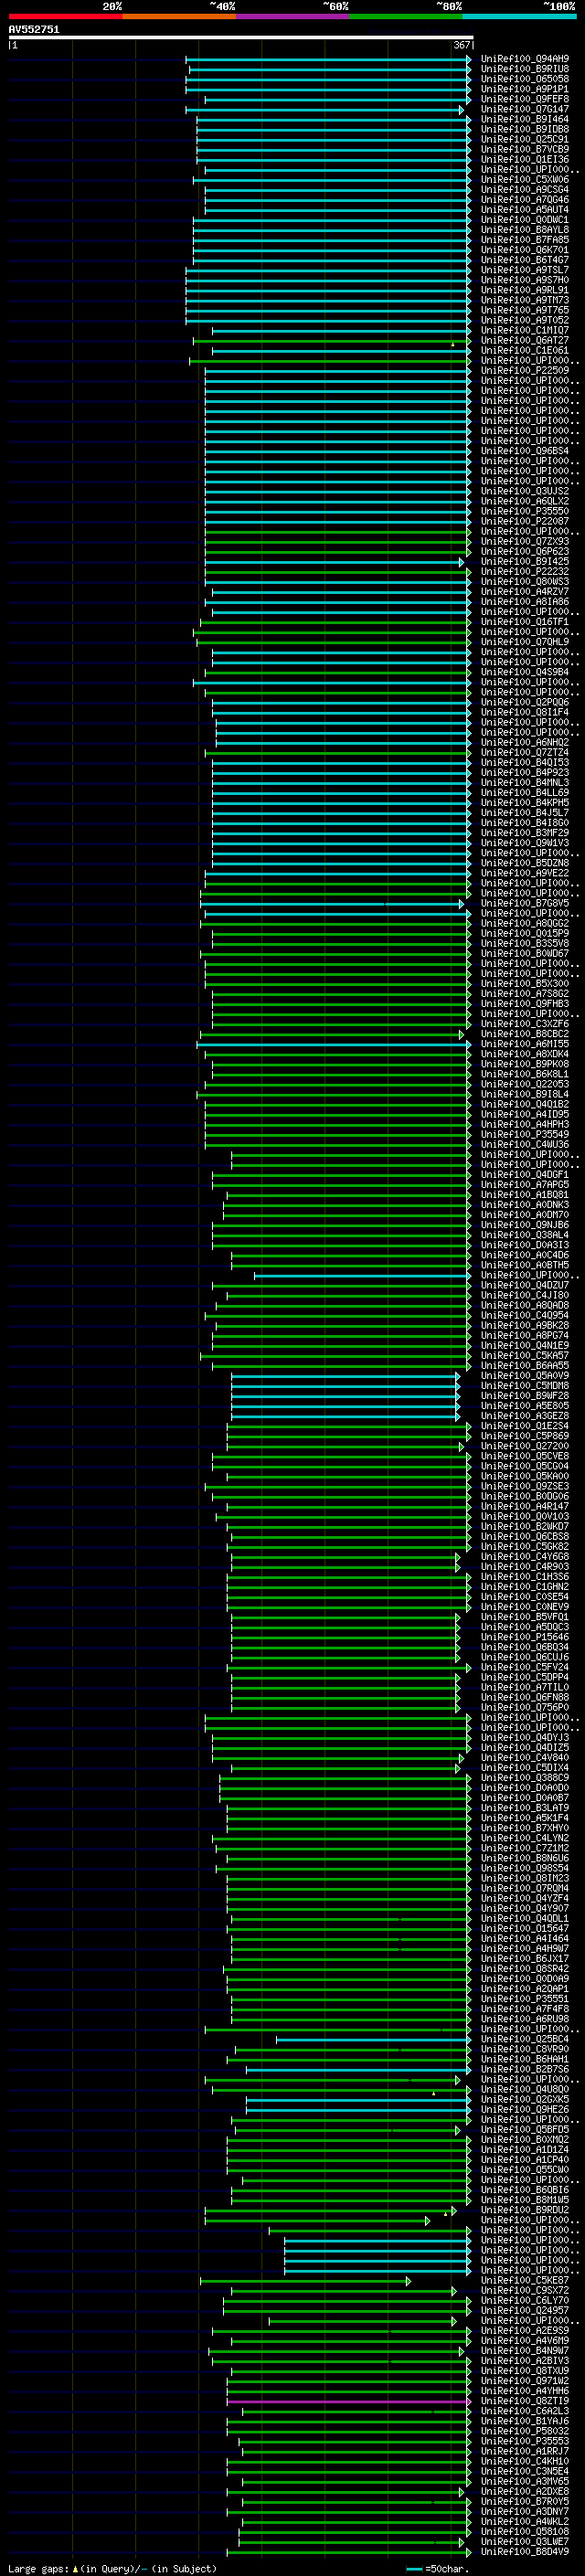Select the UniRef100_Q25C91 hit label
The height and width of the screenshot is (2576, 585).
click(525, 139)
